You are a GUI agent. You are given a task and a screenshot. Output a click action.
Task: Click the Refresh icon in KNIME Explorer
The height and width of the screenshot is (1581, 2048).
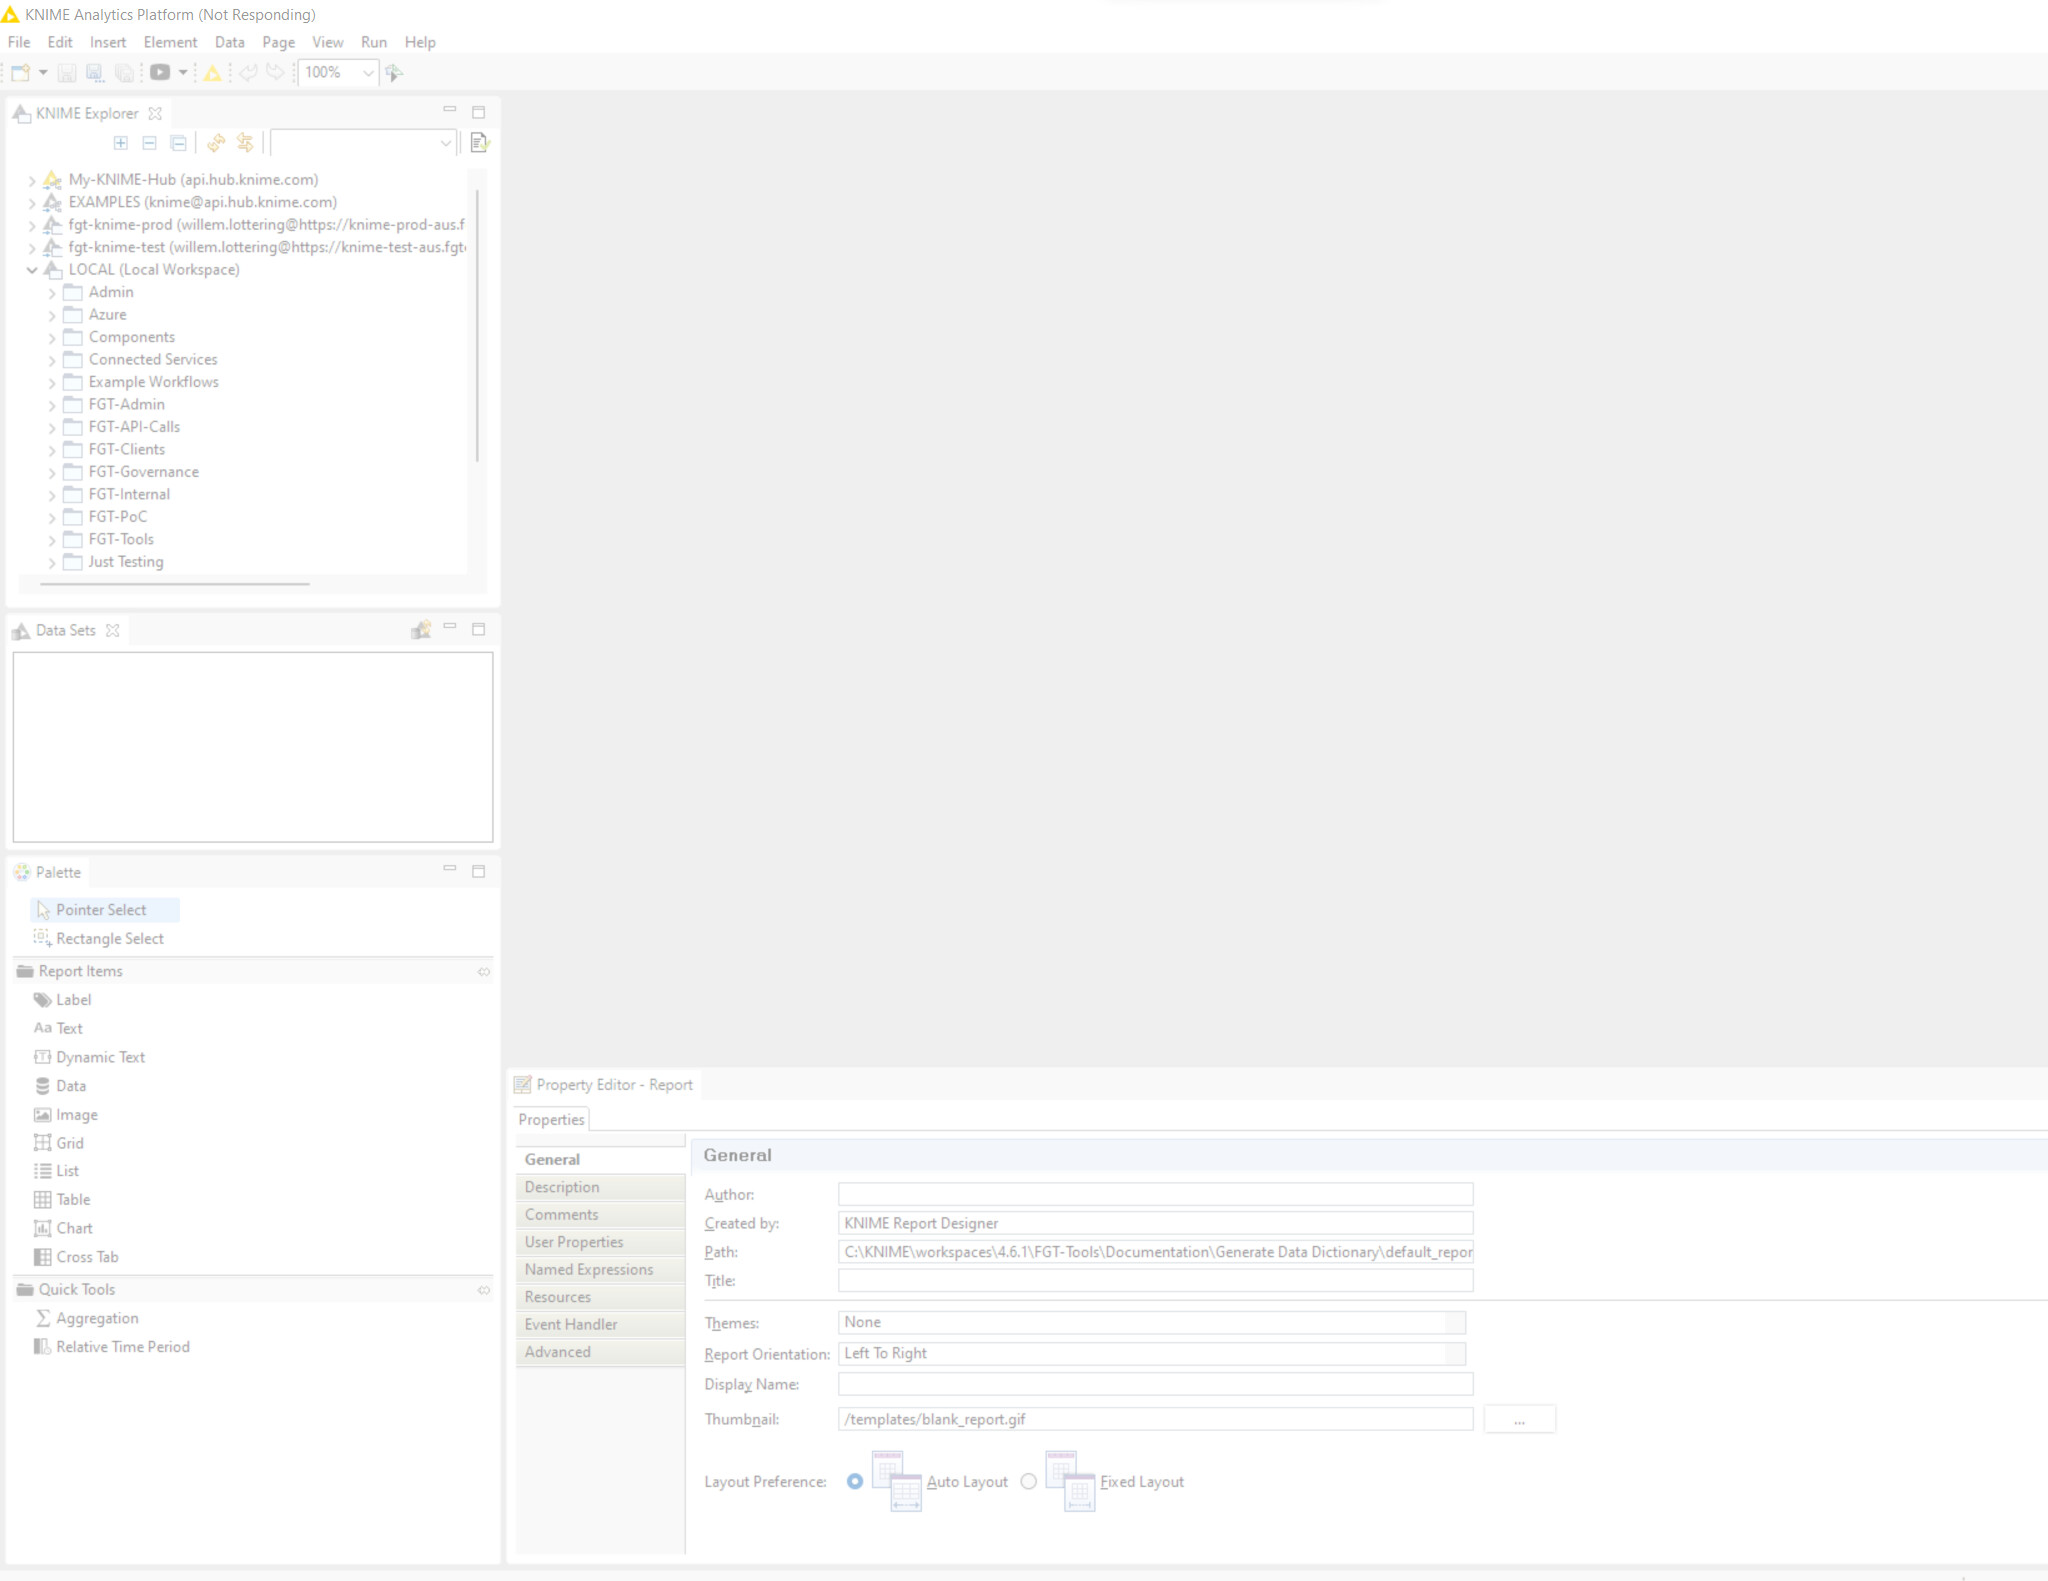pyautogui.click(x=216, y=143)
